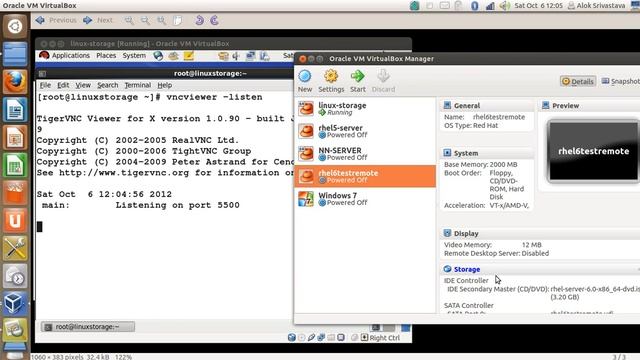Open the Storage section header link
This screenshot has height=360, width=640.
467,269
